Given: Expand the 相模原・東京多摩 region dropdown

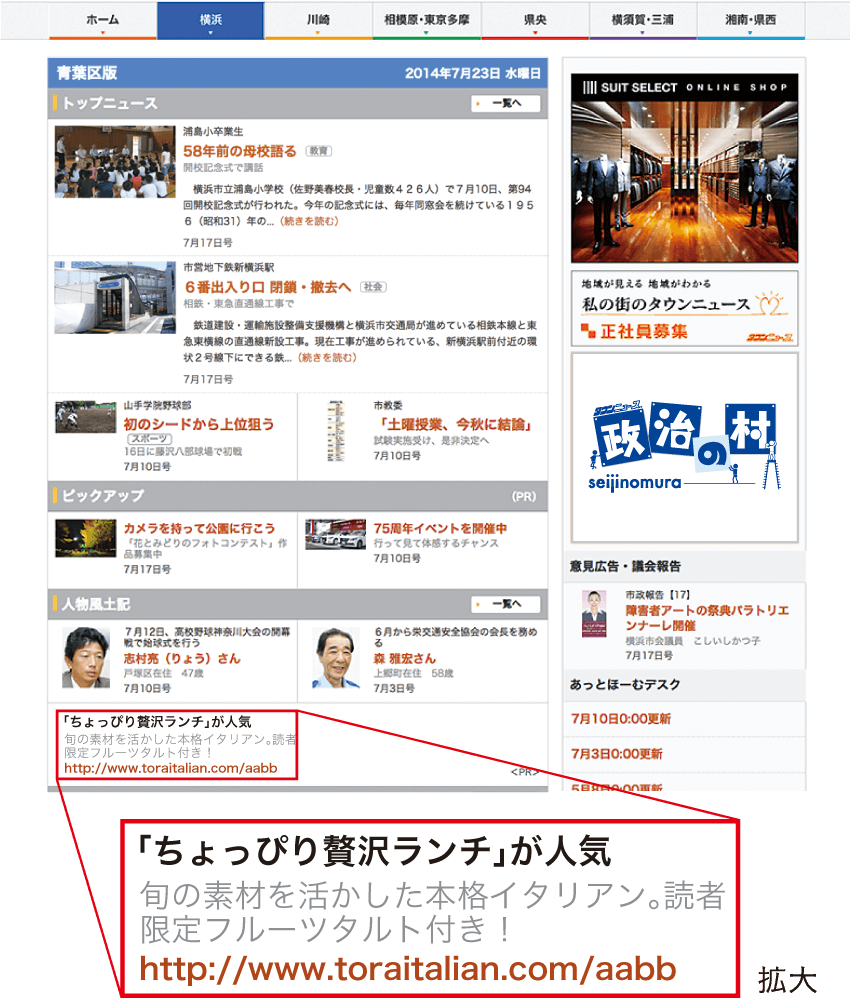Looking at the screenshot, I should (x=426, y=20).
